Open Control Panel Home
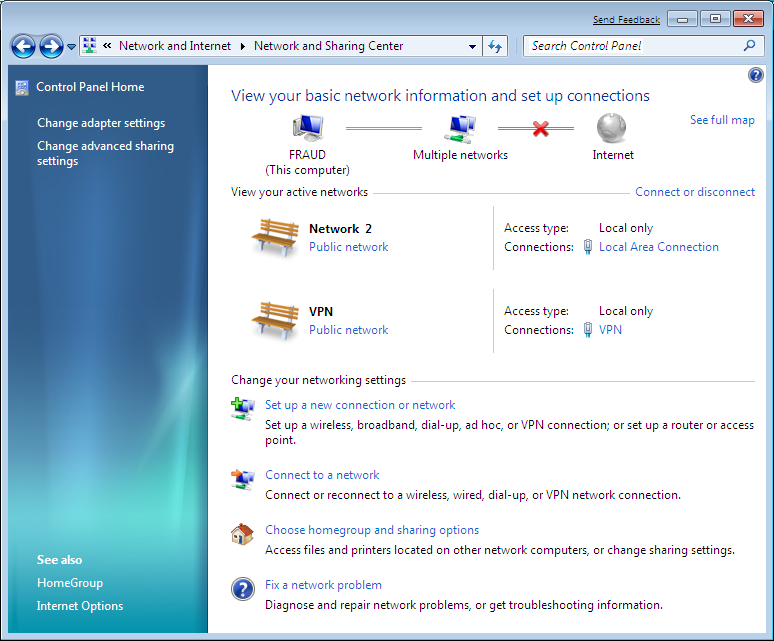The height and width of the screenshot is (641, 774). (x=90, y=87)
